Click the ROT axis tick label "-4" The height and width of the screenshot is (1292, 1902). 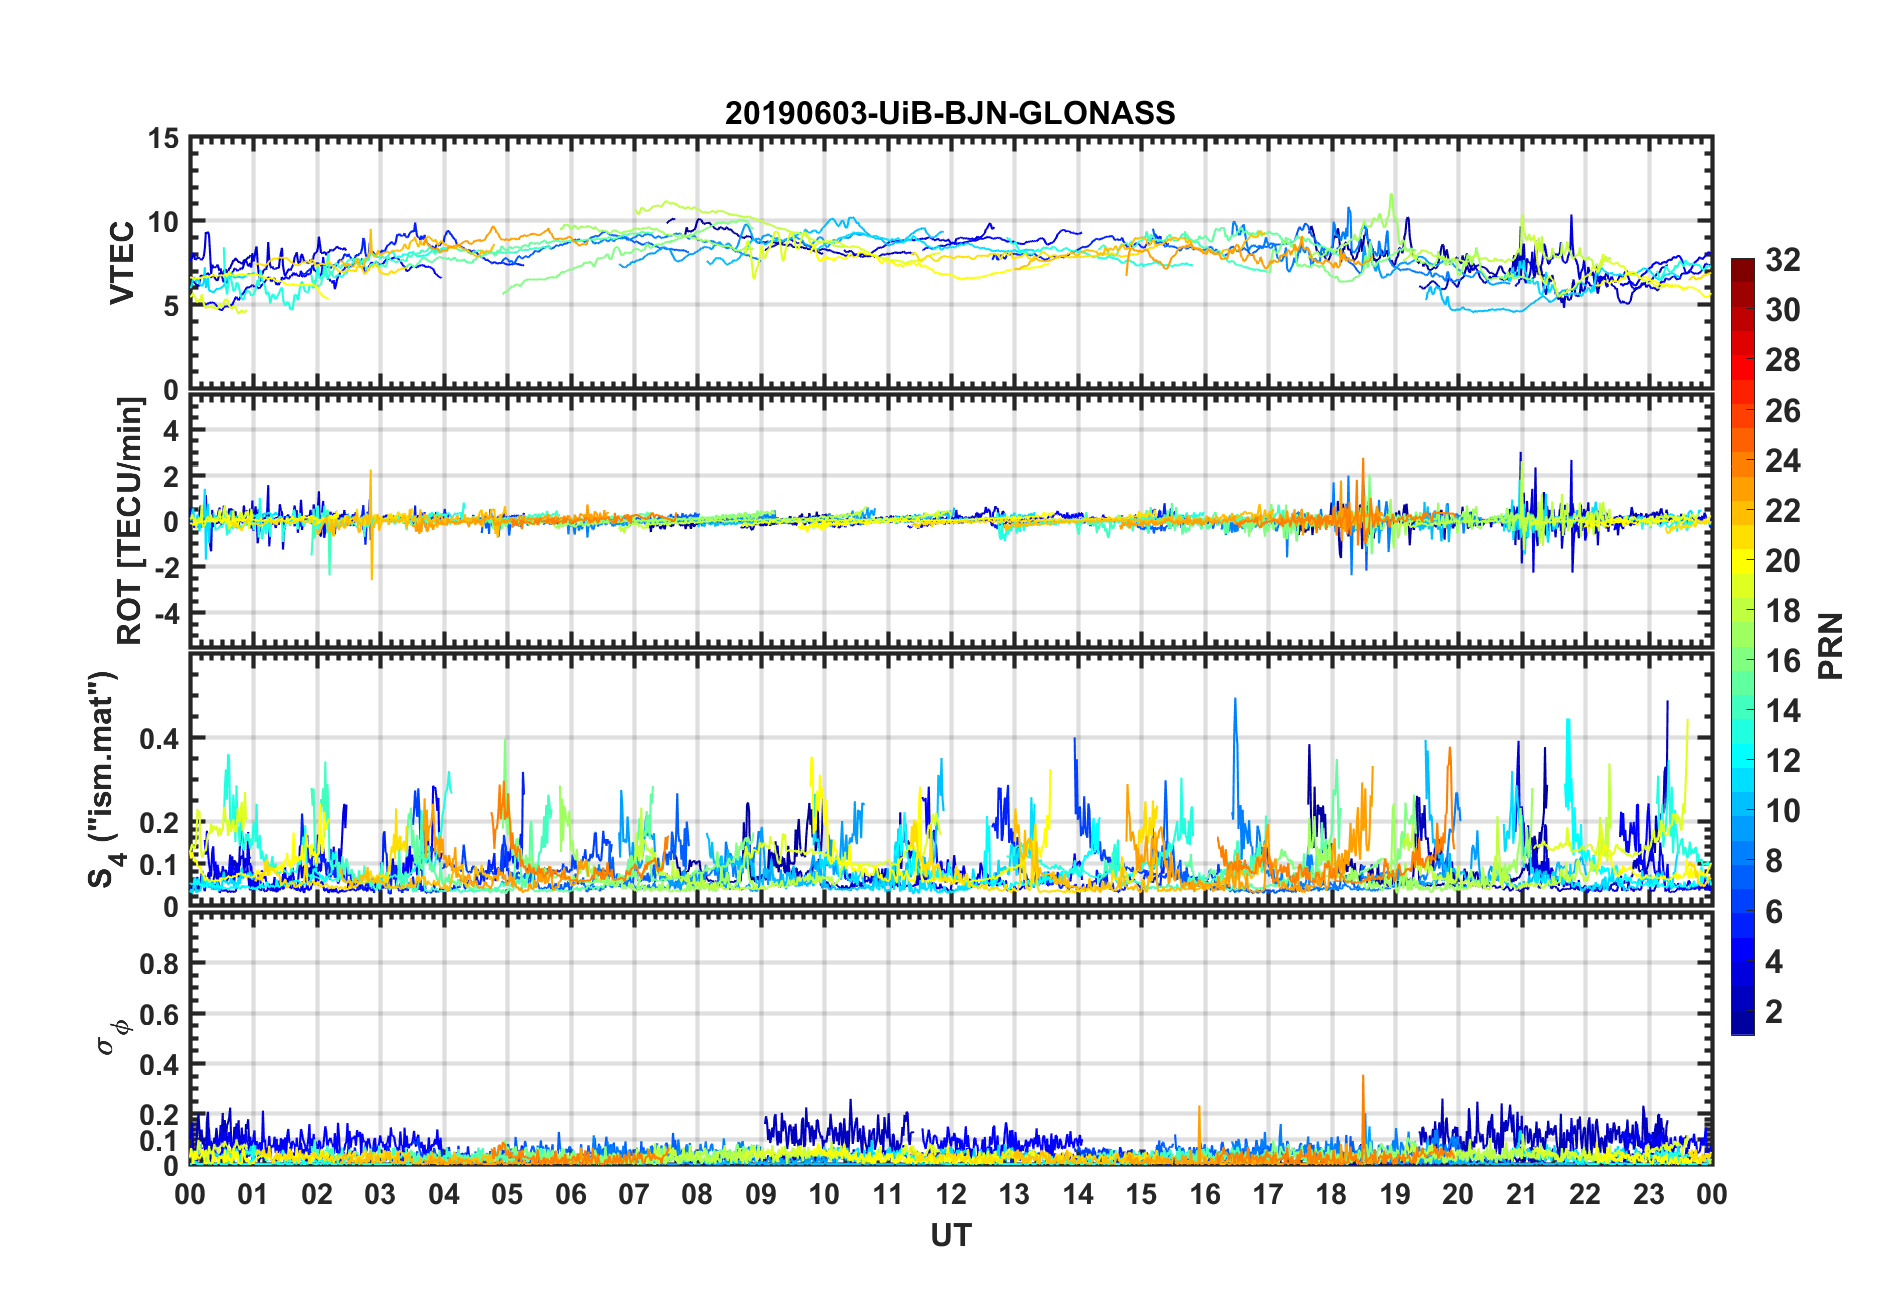coord(167,612)
